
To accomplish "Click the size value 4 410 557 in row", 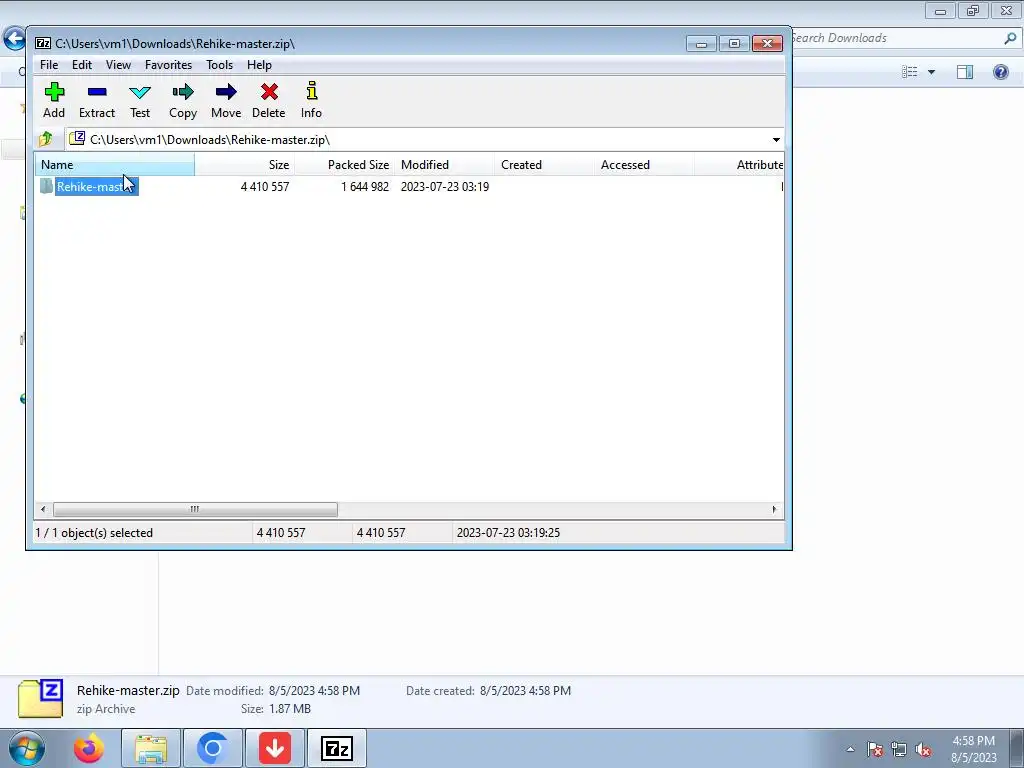I will tap(264, 187).
